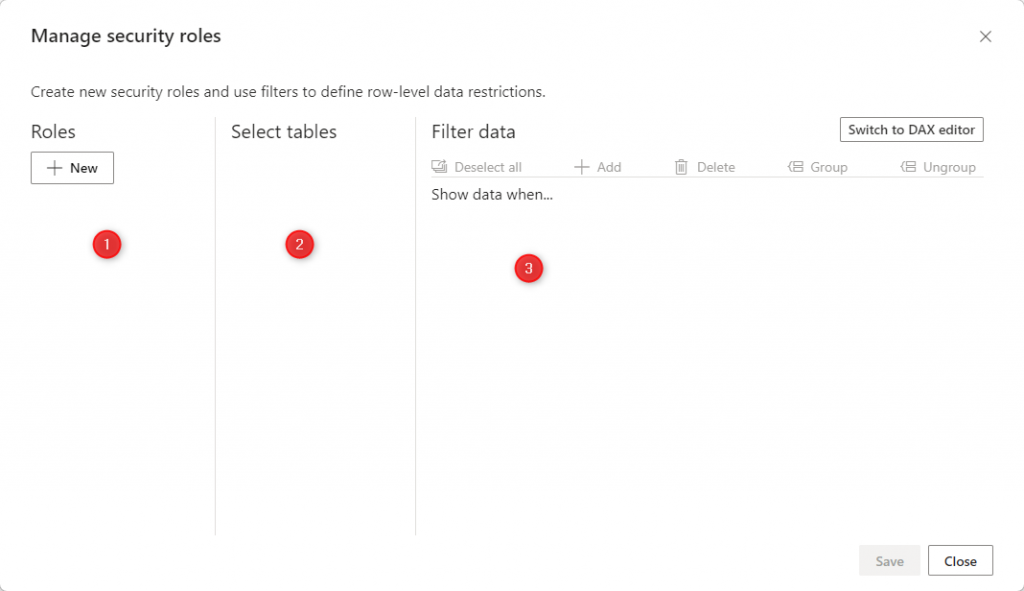Click the Manage security roles title
This screenshot has width=1024, height=591.
[x=126, y=37]
